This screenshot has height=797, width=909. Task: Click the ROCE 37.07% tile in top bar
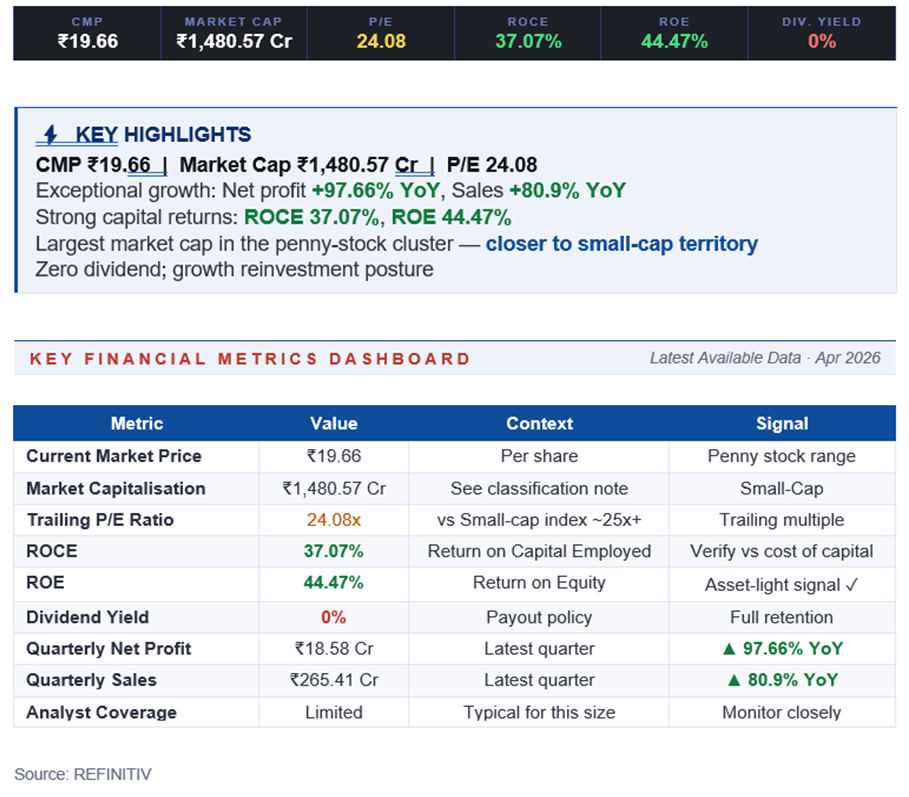528,33
